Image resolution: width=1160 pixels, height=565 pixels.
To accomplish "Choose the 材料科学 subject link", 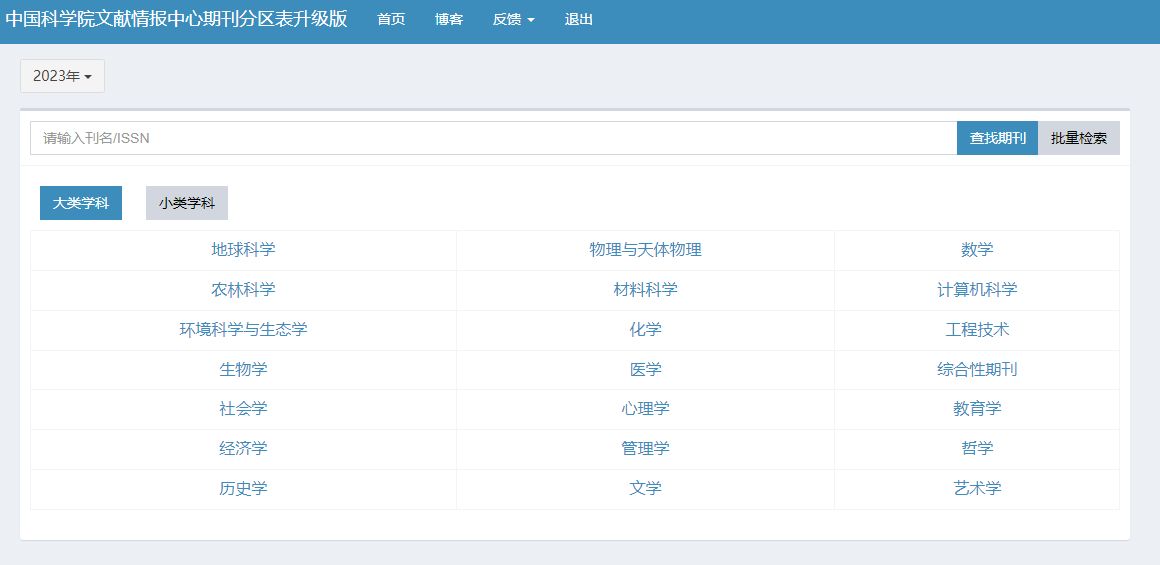I will [x=645, y=290].
